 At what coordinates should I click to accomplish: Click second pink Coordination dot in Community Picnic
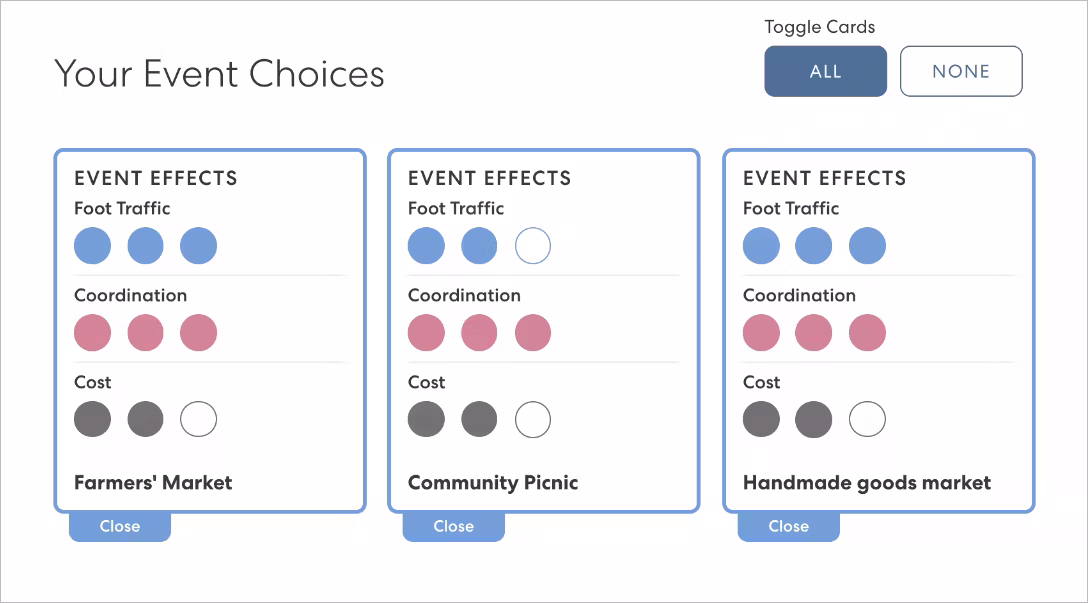479,333
